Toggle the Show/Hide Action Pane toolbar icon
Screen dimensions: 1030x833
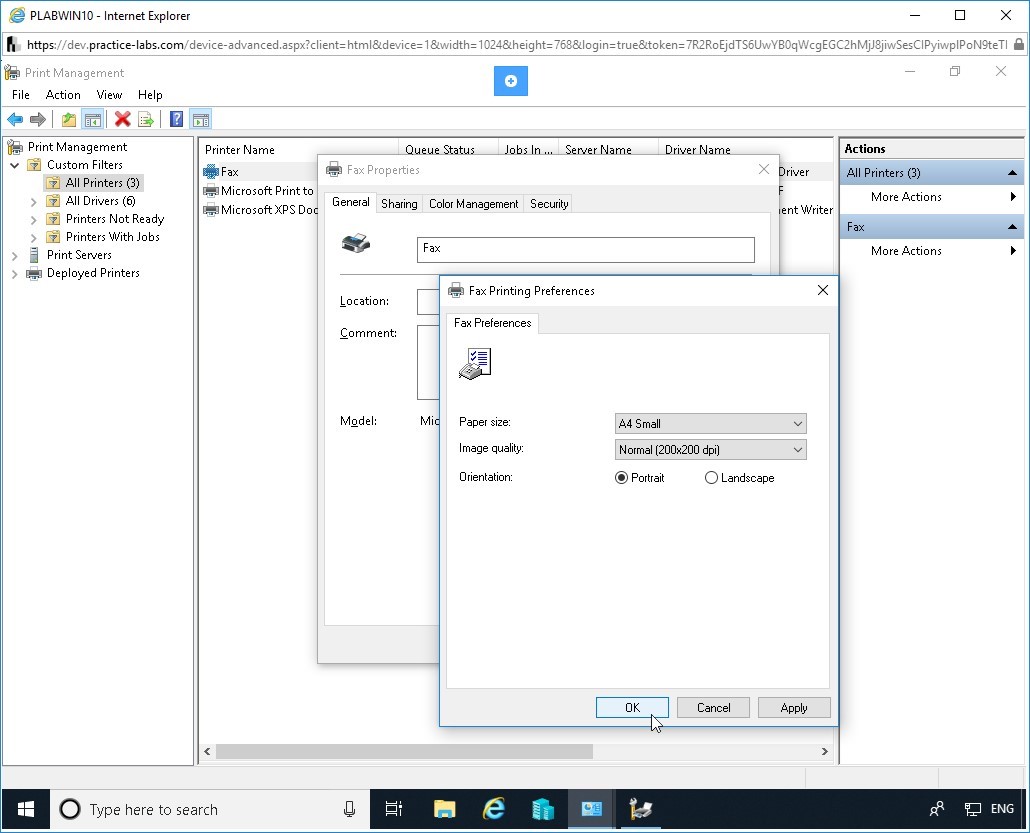pyautogui.click(x=200, y=120)
